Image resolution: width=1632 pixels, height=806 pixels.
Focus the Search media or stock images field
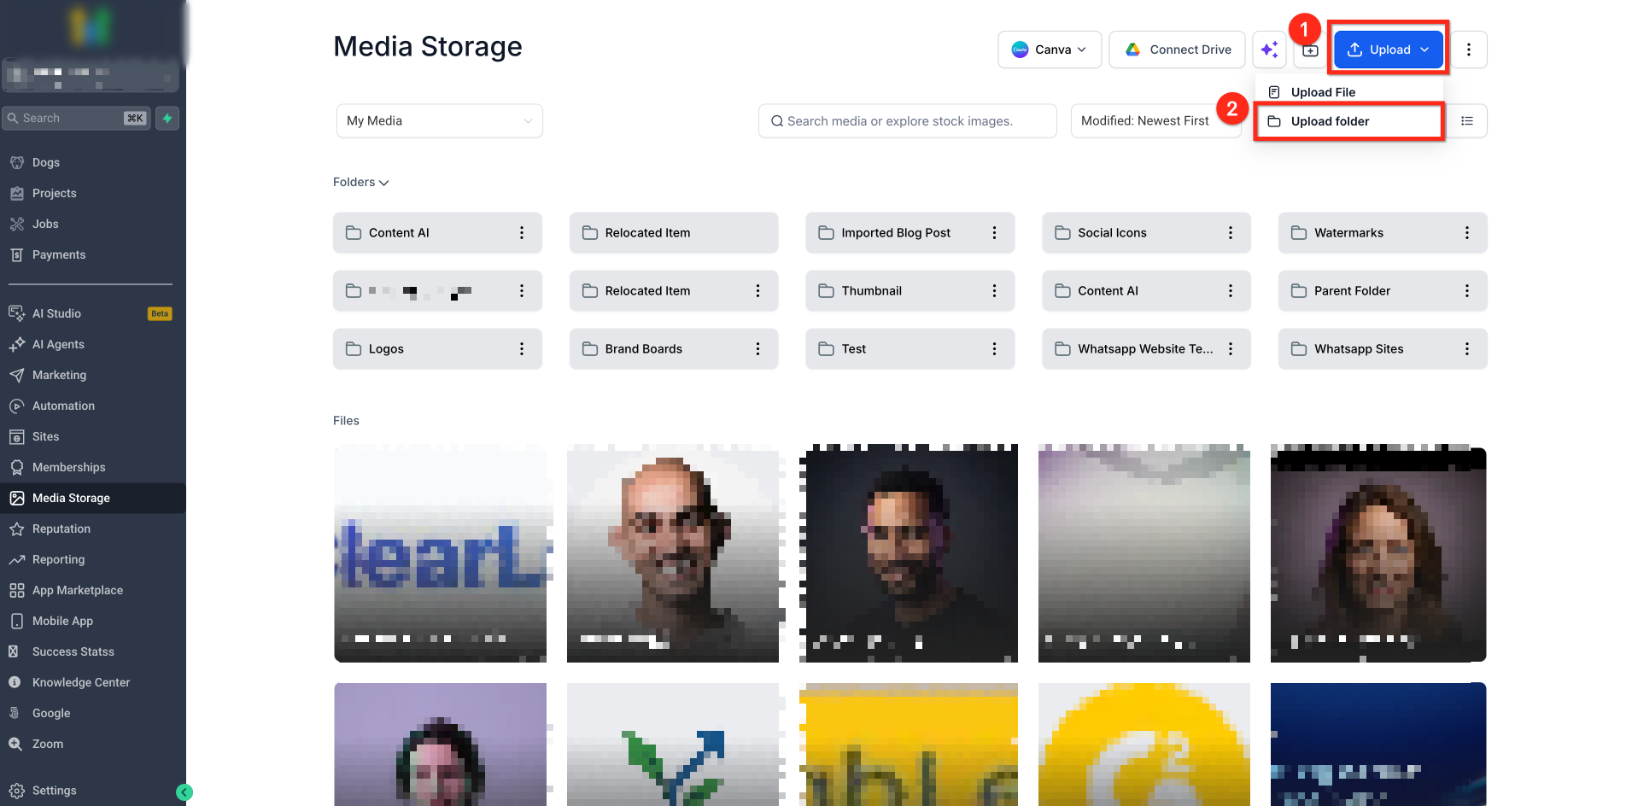point(907,121)
